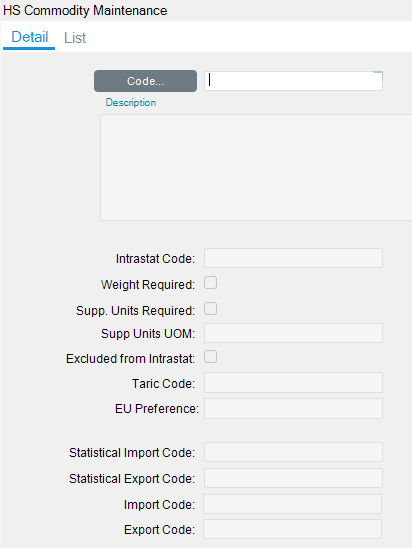Click the Statistical Import Code label
412x548 pixels.
coord(132,453)
